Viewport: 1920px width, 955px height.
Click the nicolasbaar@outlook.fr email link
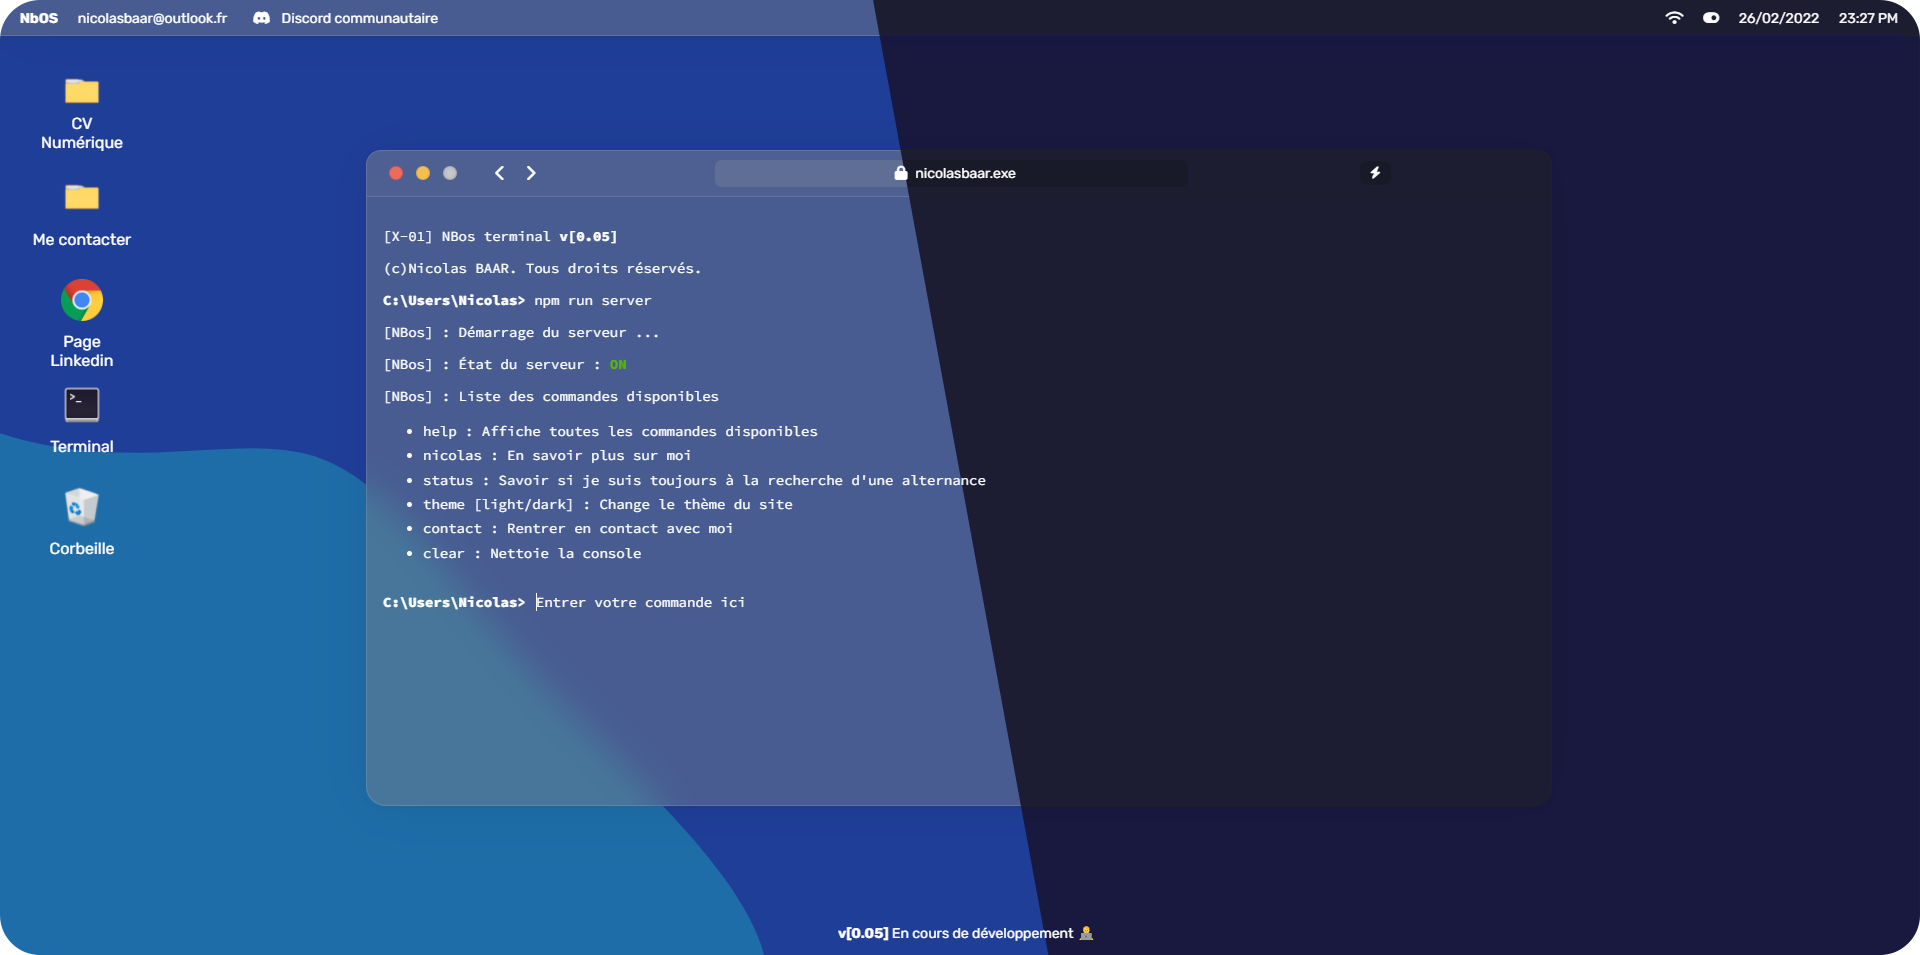(x=152, y=18)
